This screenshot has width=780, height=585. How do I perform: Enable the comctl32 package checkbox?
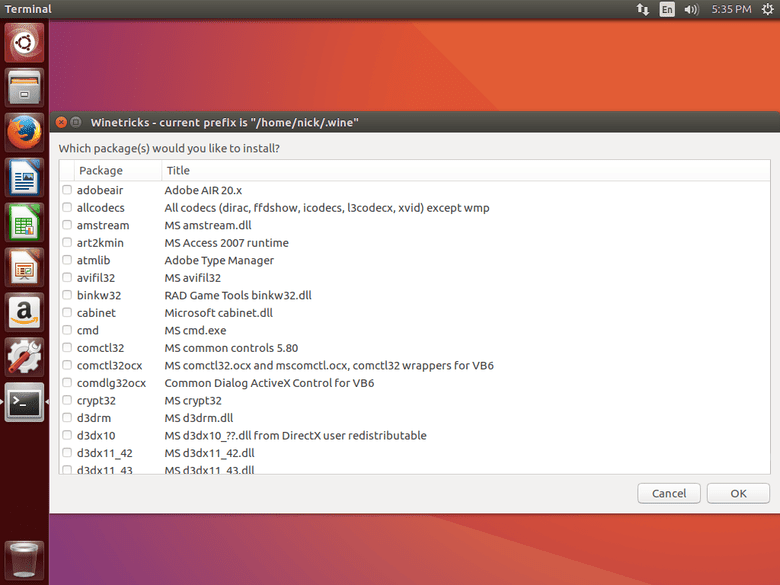(67, 348)
